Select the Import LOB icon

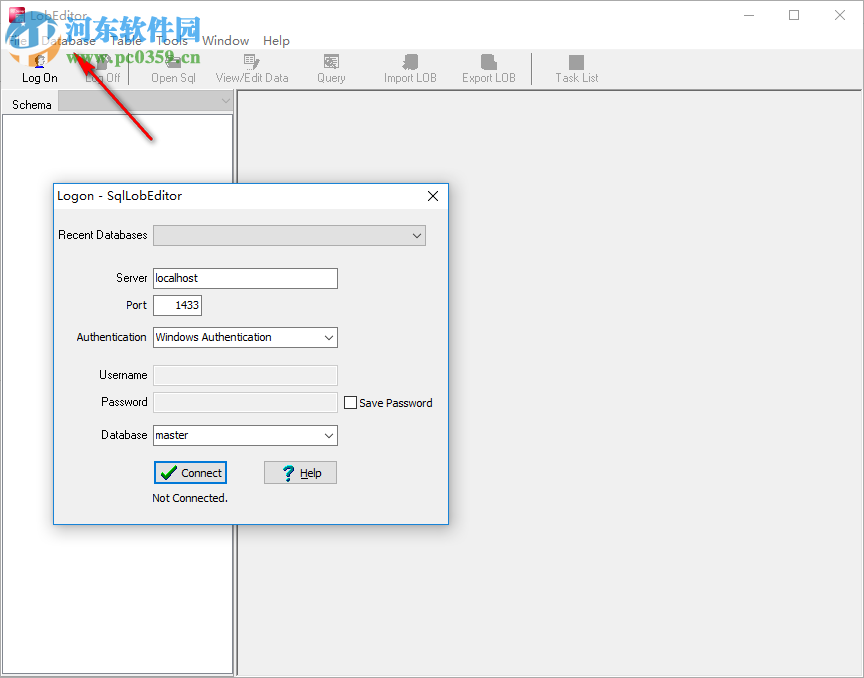410,68
